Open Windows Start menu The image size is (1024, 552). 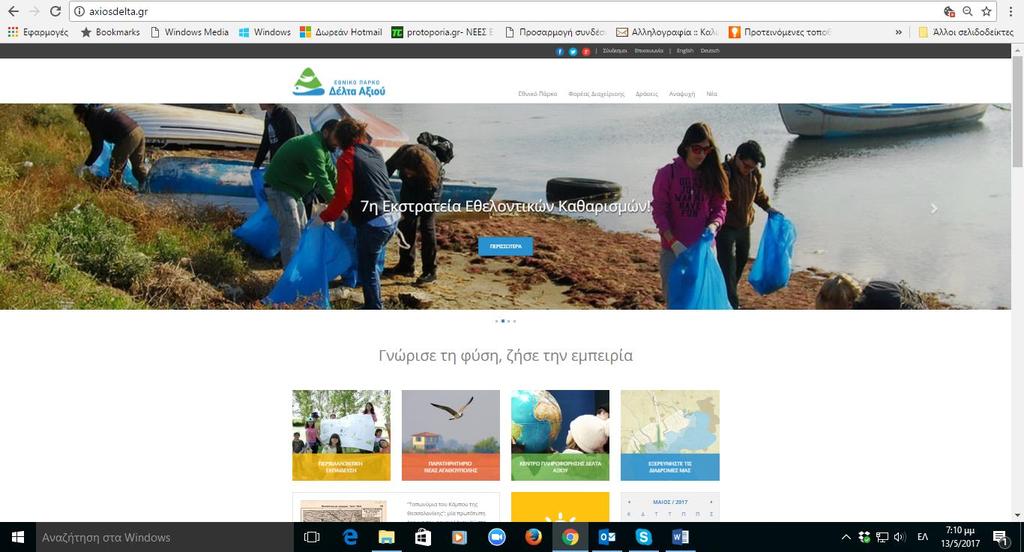pos(18,537)
